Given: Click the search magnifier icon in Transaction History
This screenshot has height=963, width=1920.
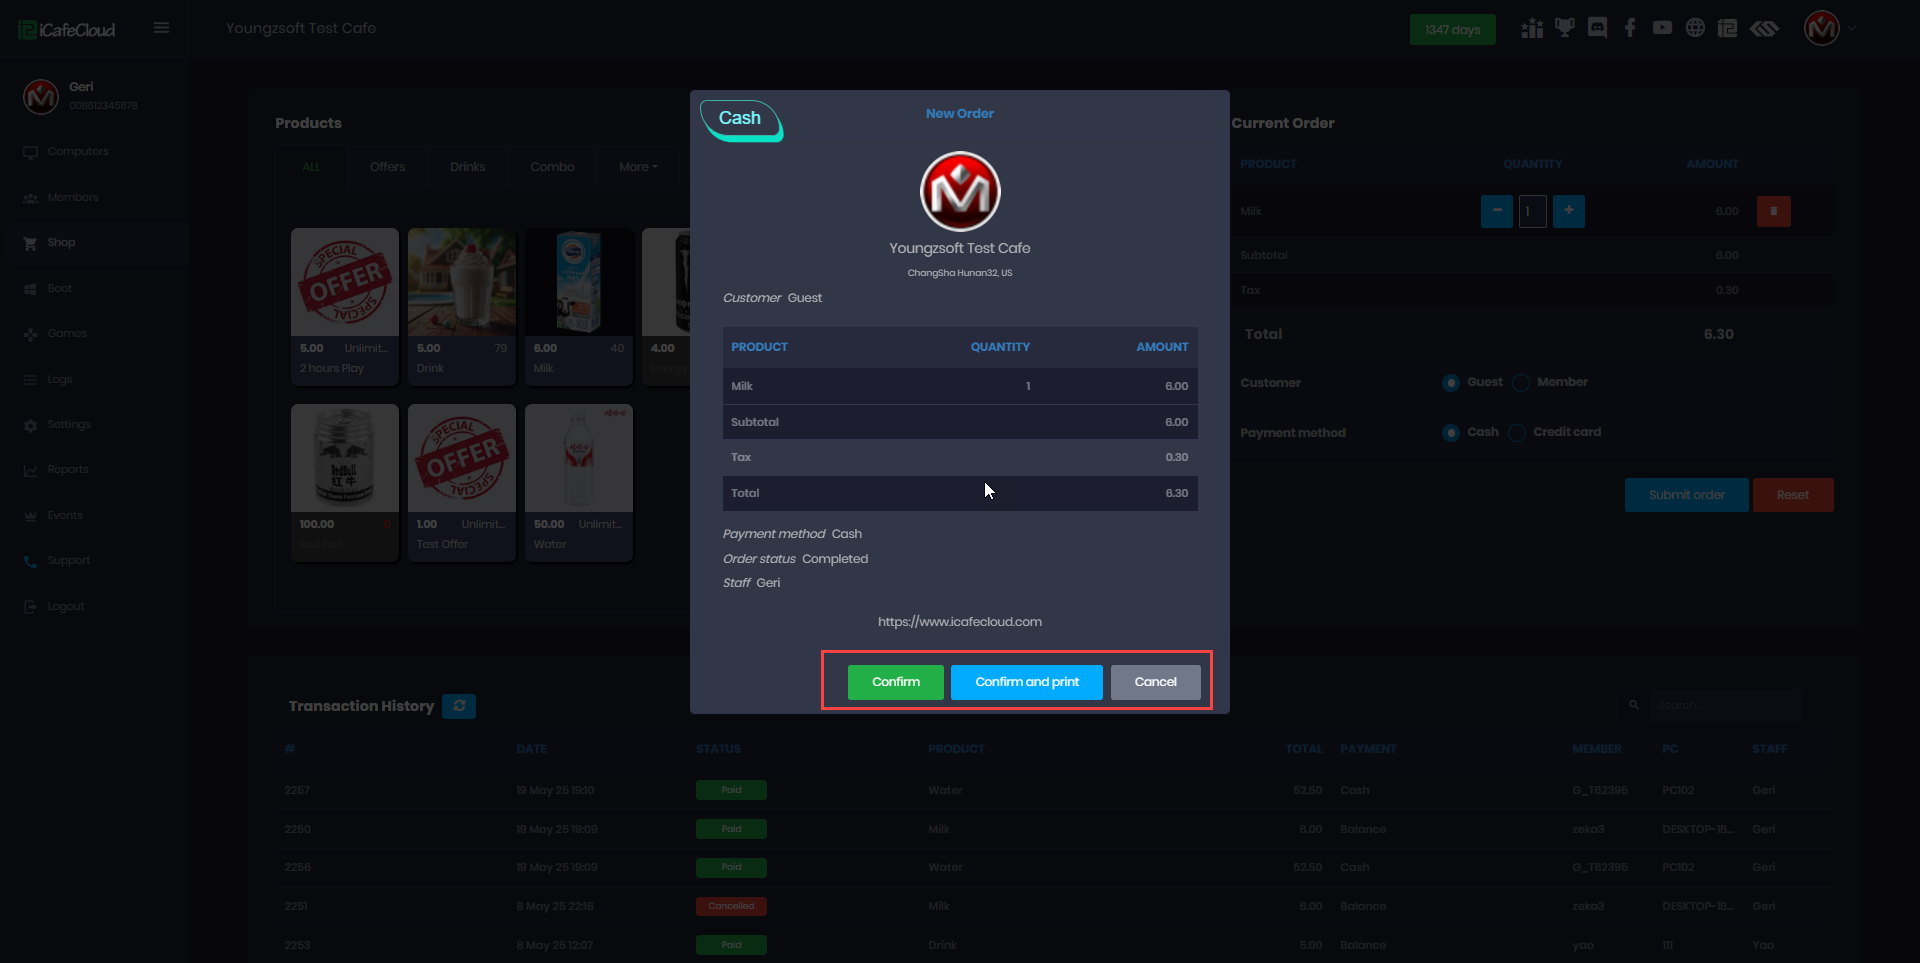Looking at the screenshot, I should click(x=1634, y=706).
